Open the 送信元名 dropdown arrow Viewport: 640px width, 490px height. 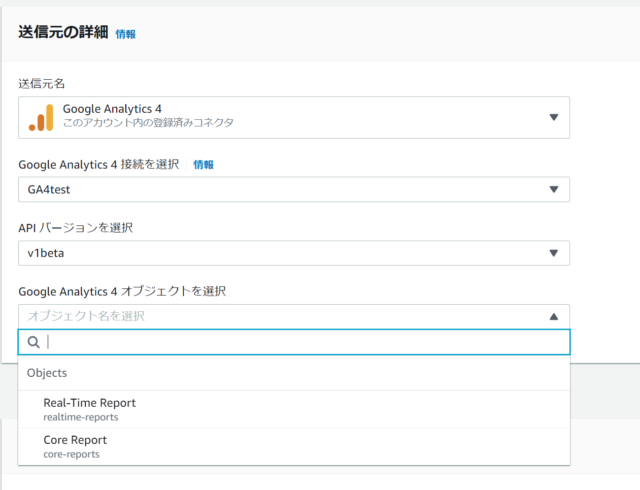pos(553,118)
